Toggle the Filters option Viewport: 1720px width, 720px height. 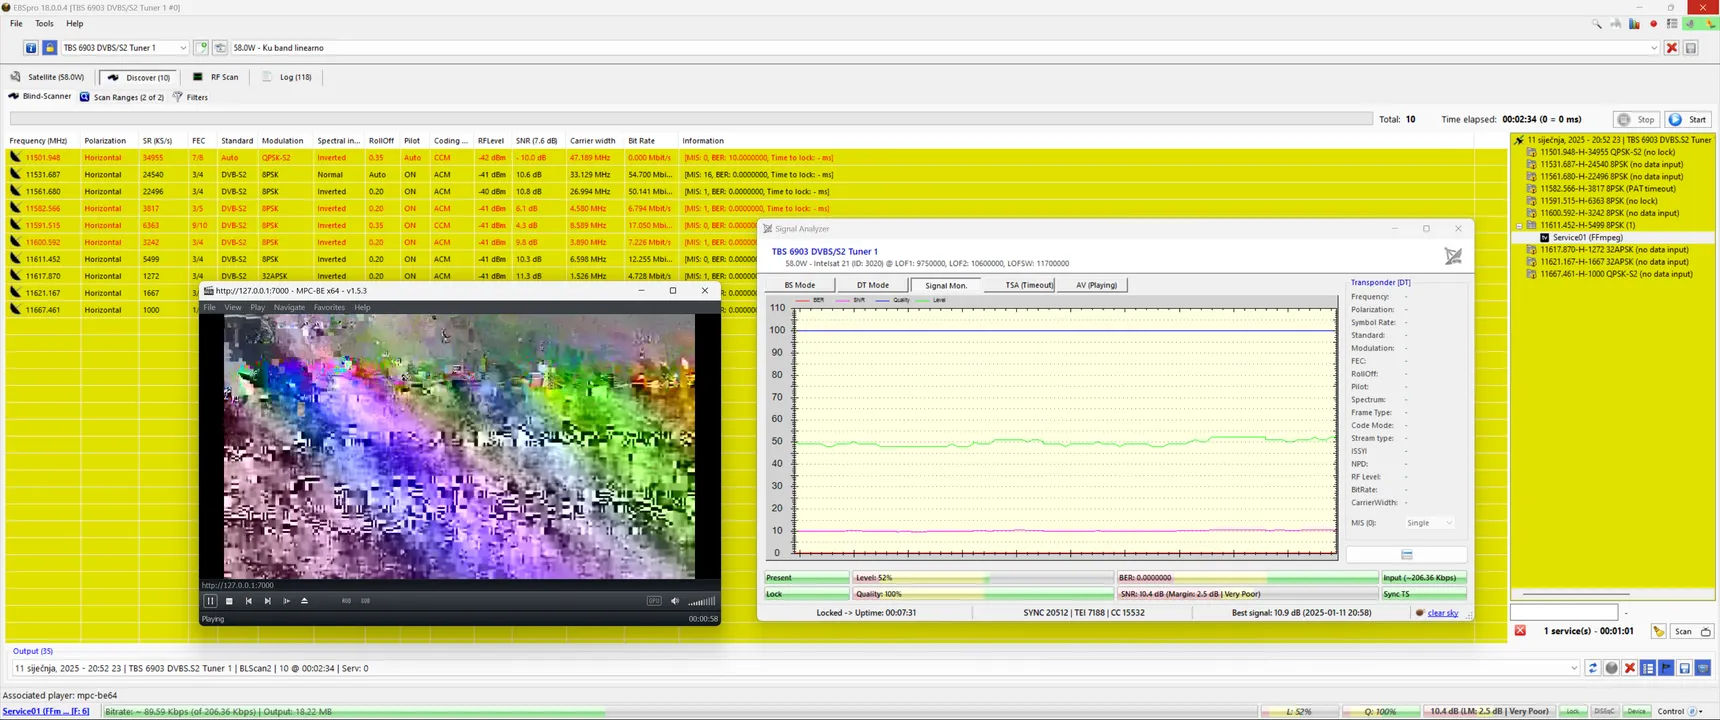click(x=190, y=97)
